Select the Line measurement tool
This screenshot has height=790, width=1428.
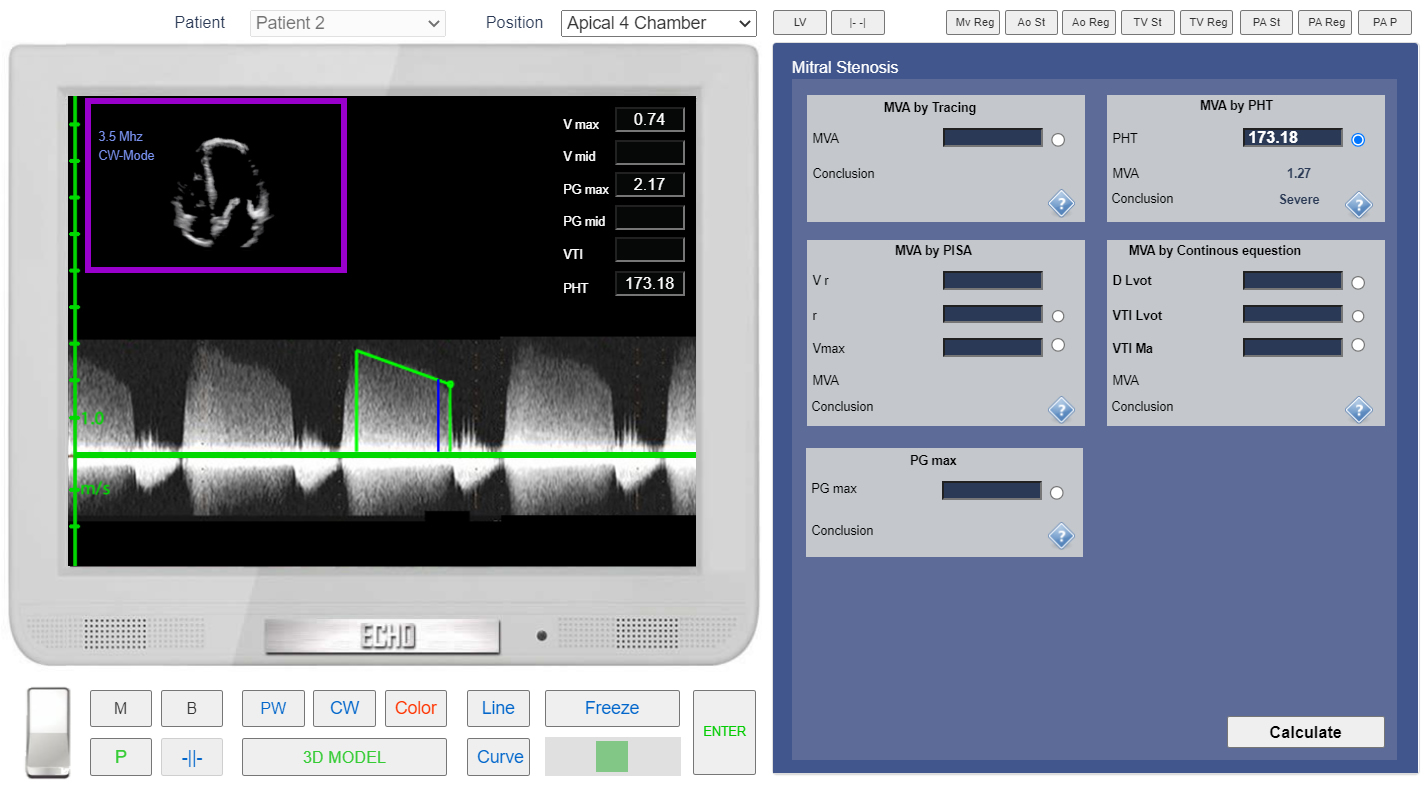[x=498, y=708]
